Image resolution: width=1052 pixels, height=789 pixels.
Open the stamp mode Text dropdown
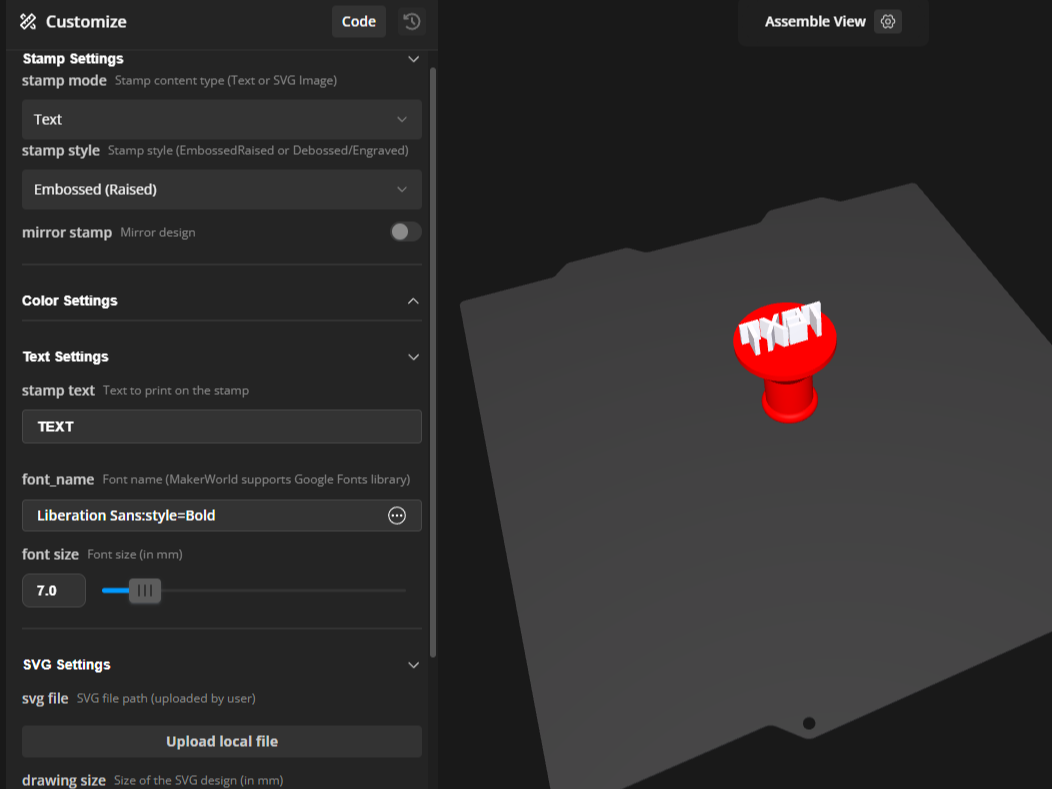tap(222, 119)
